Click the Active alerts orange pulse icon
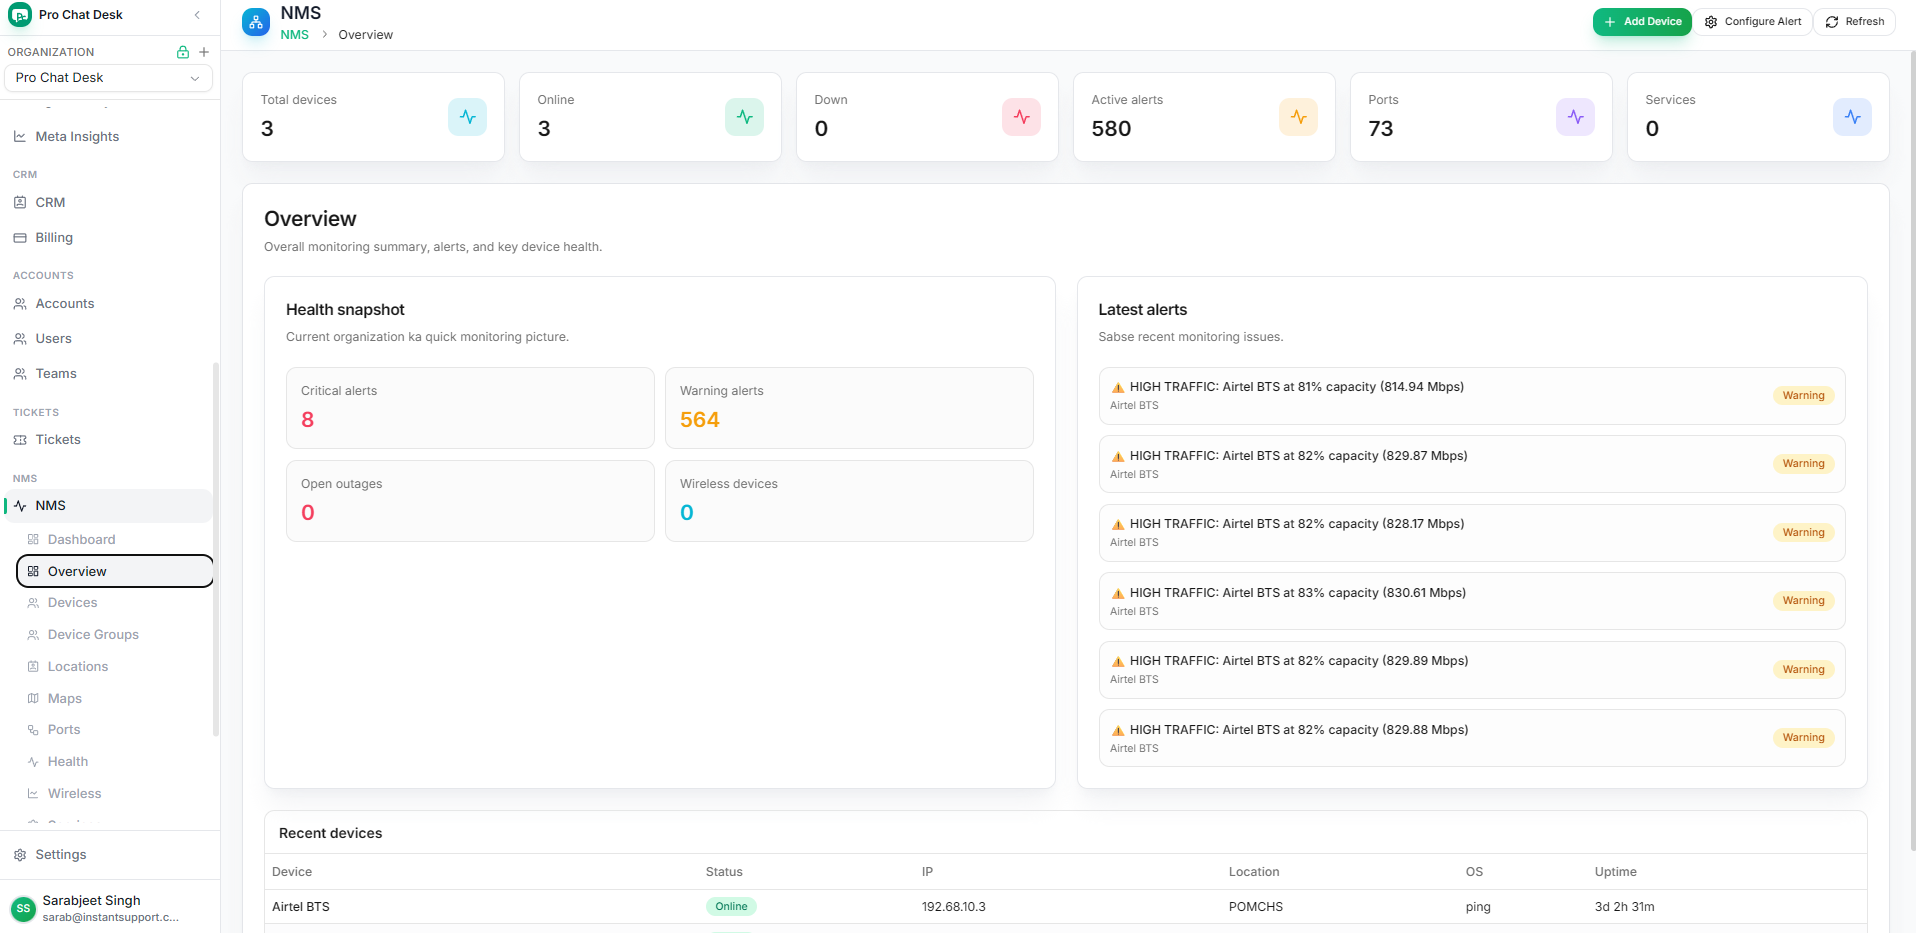1916x933 pixels. [x=1298, y=117]
